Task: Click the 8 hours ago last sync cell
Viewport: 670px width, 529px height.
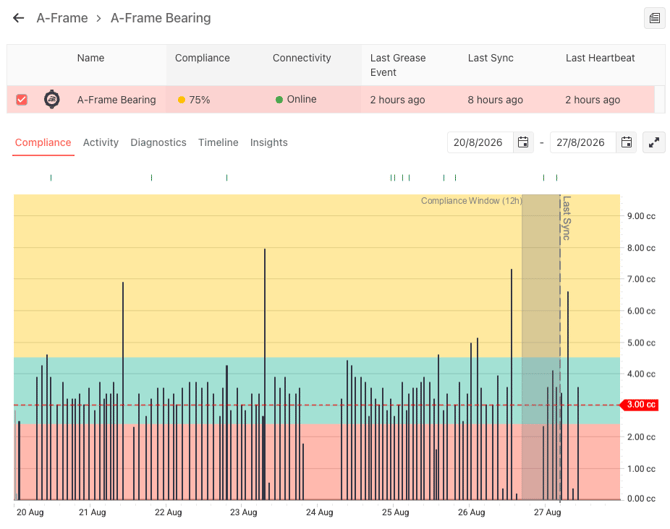Action: click(495, 100)
